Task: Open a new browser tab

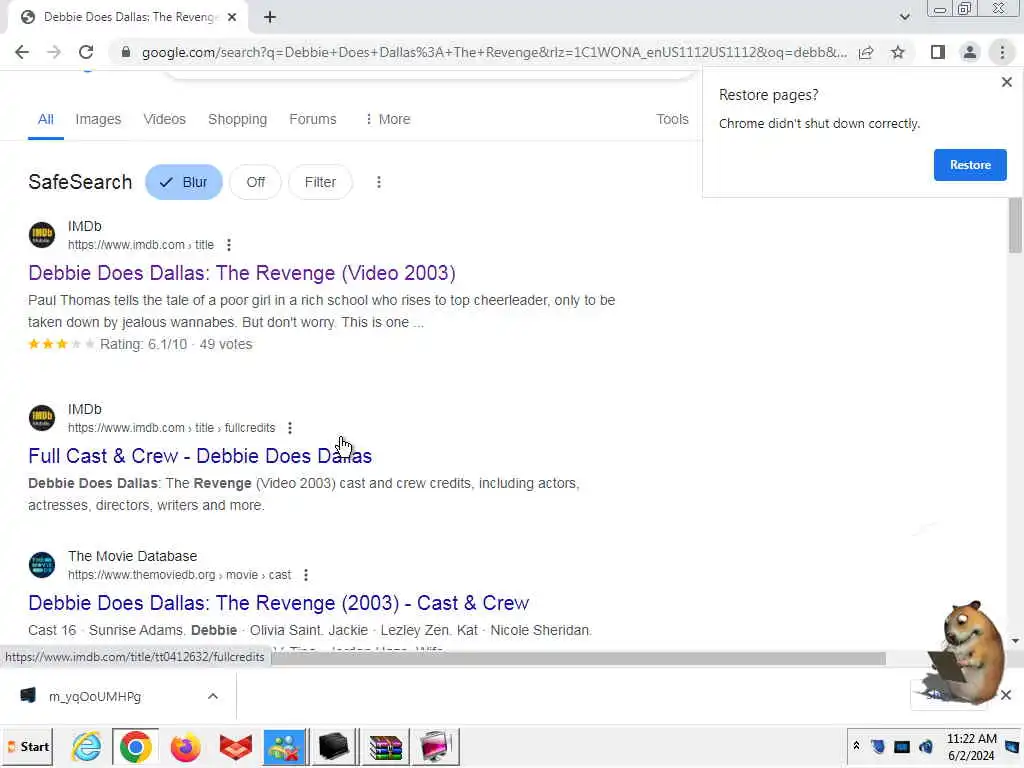Action: tap(270, 17)
